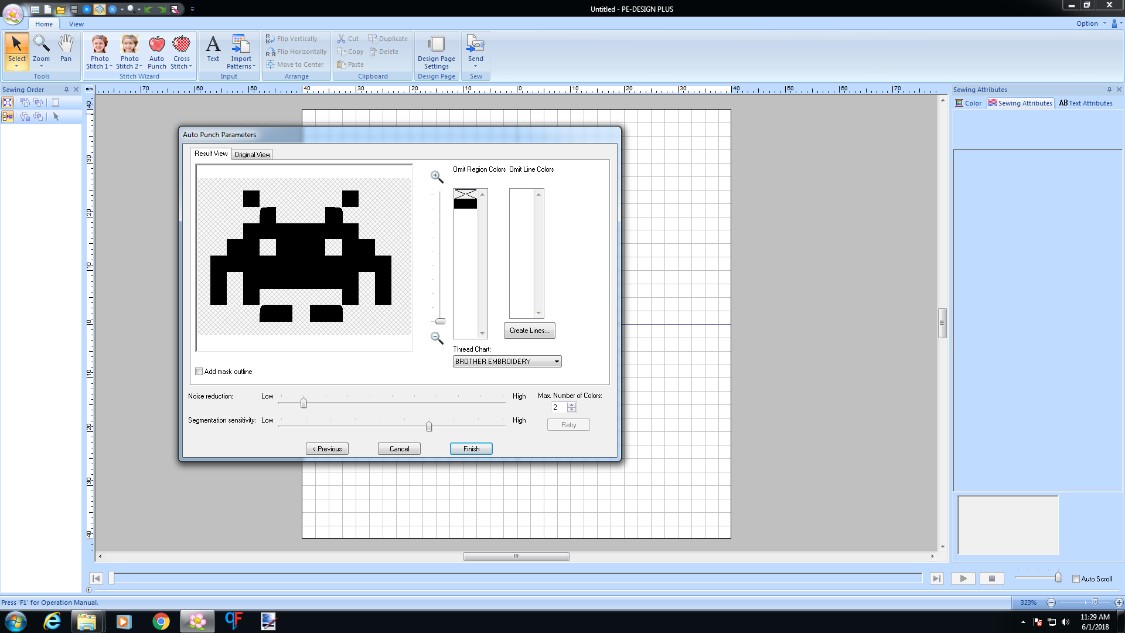Enable the Add mask outline checkbox
Screen dimensions: 1125x633
(x=199, y=371)
